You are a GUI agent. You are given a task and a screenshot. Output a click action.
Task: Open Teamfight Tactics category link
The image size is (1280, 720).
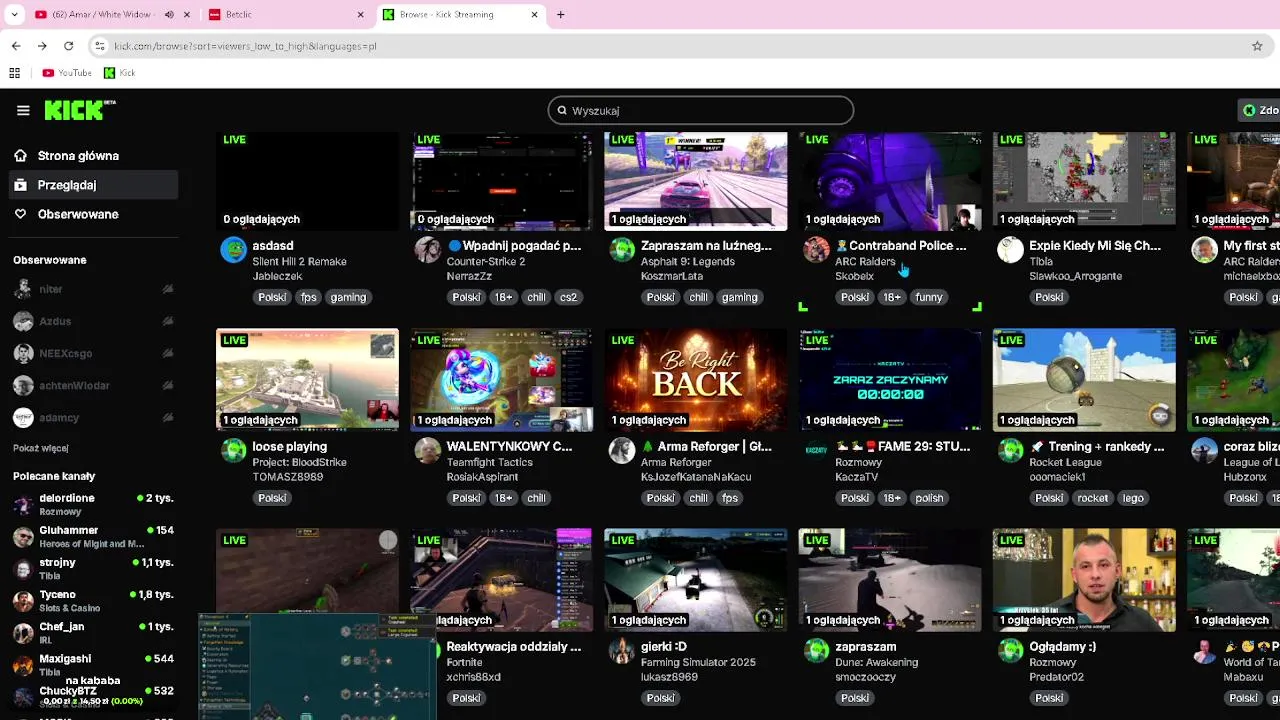pos(489,462)
